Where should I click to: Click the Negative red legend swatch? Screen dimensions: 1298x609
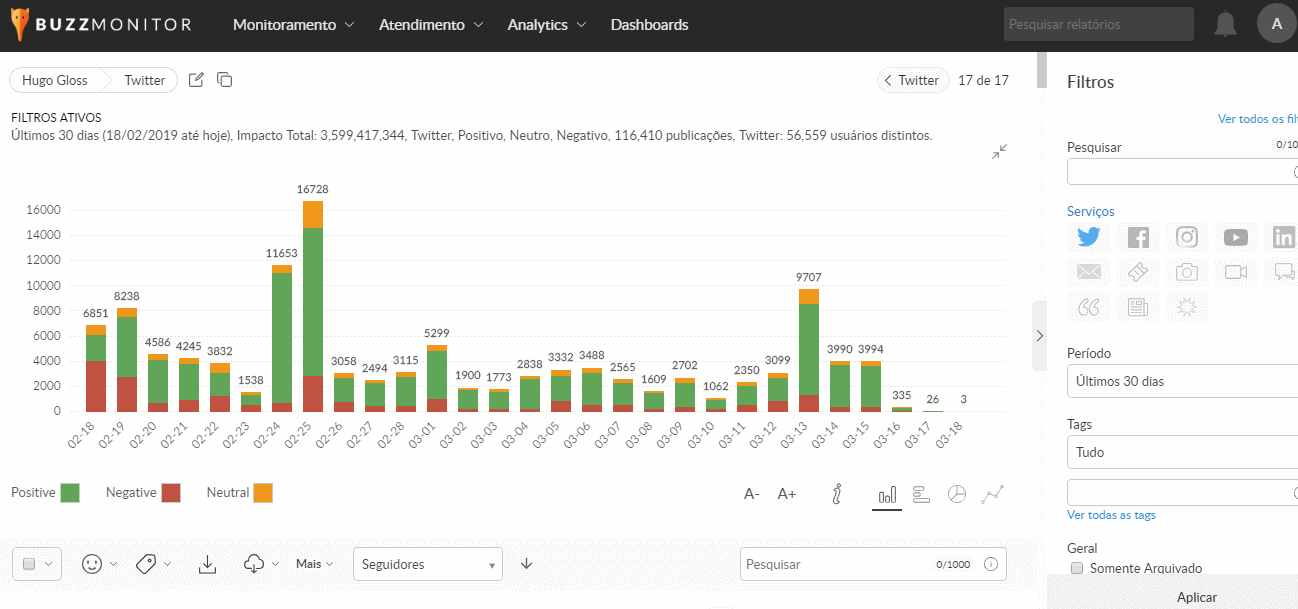click(x=171, y=493)
